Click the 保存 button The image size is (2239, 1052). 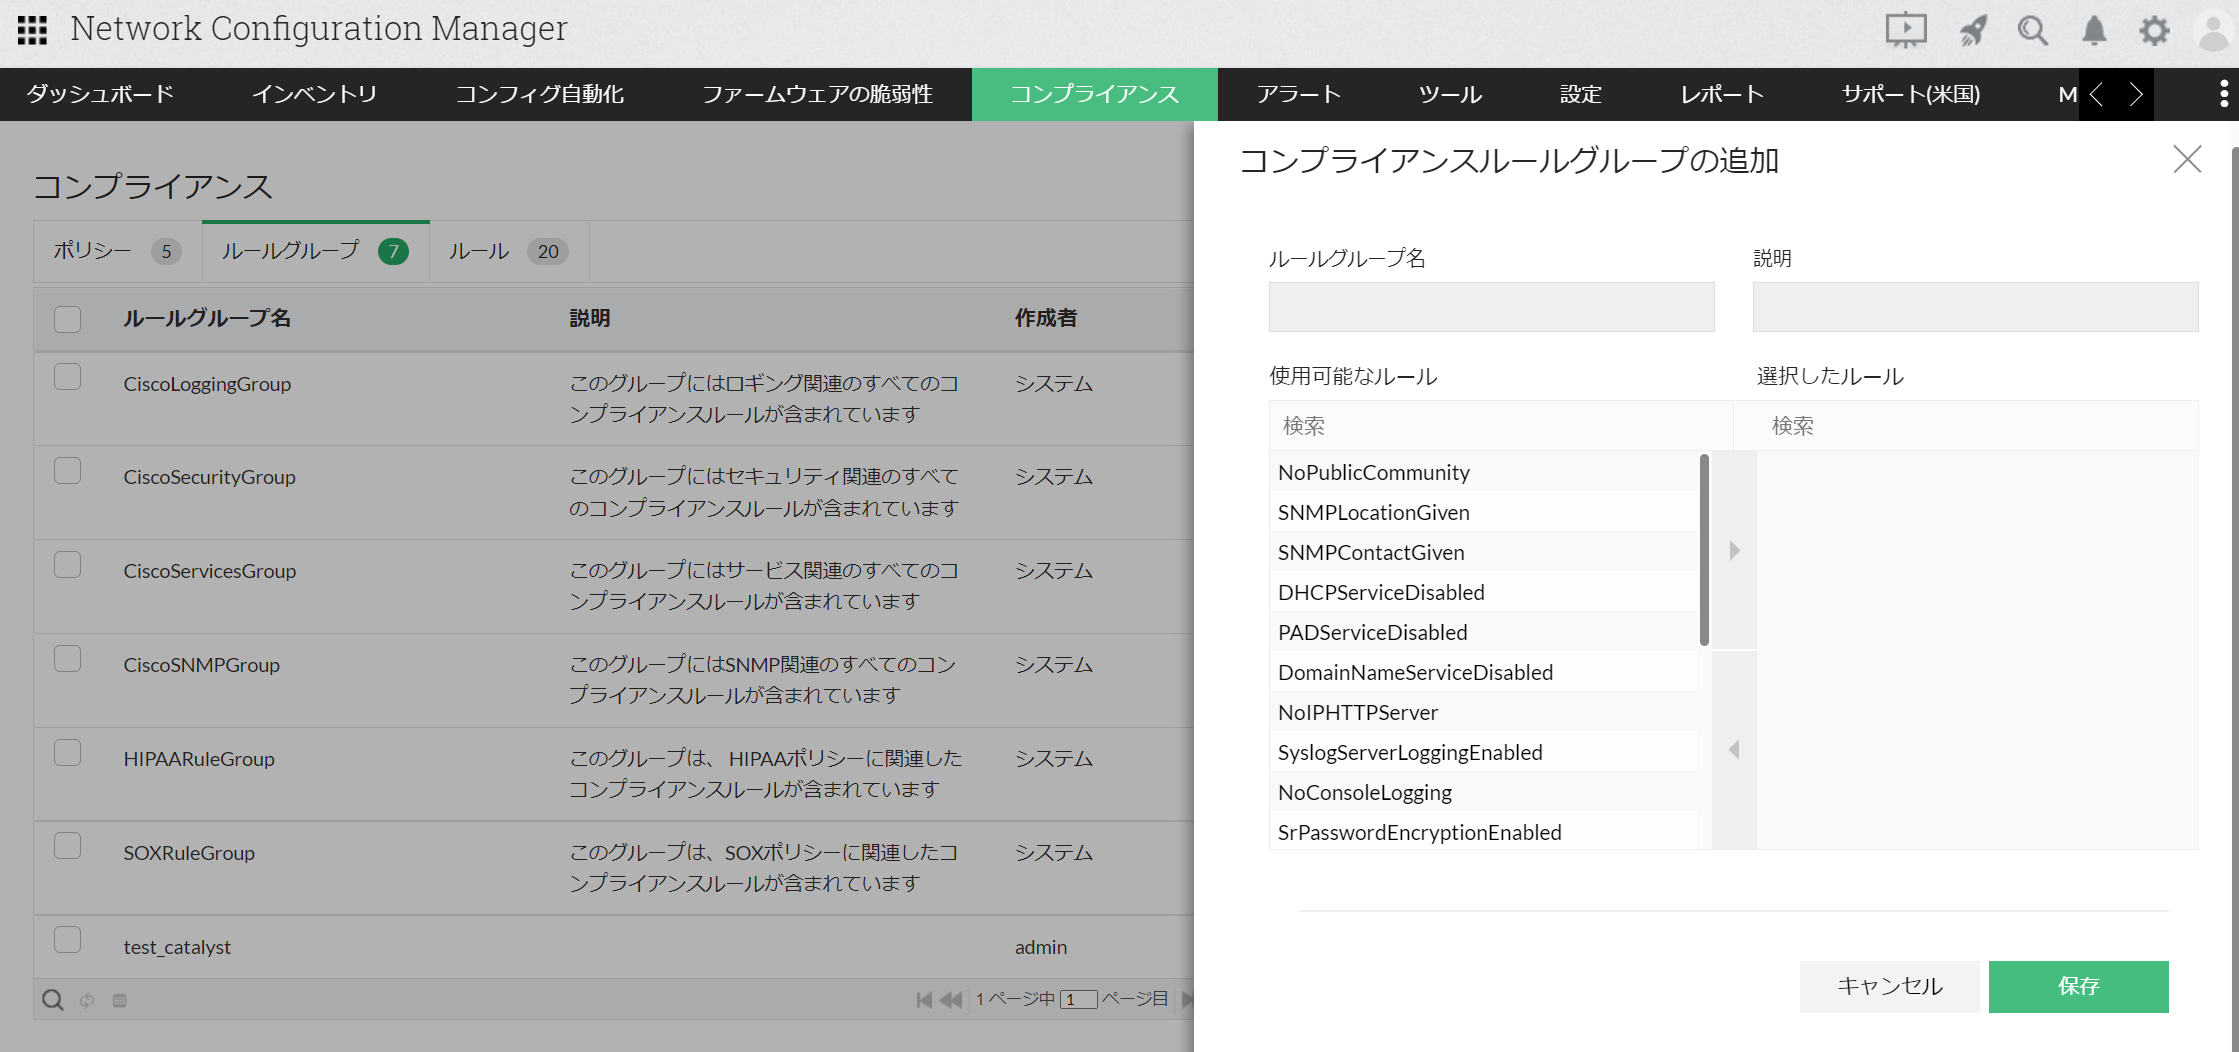click(x=2078, y=986)
